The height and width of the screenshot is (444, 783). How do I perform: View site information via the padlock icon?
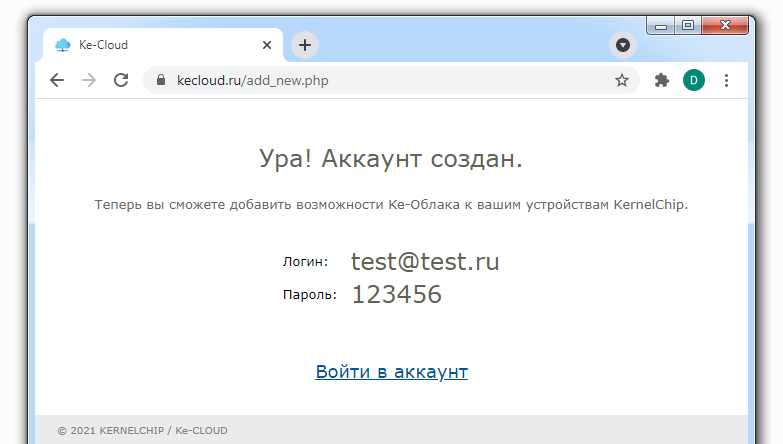[x=160, y=81]
